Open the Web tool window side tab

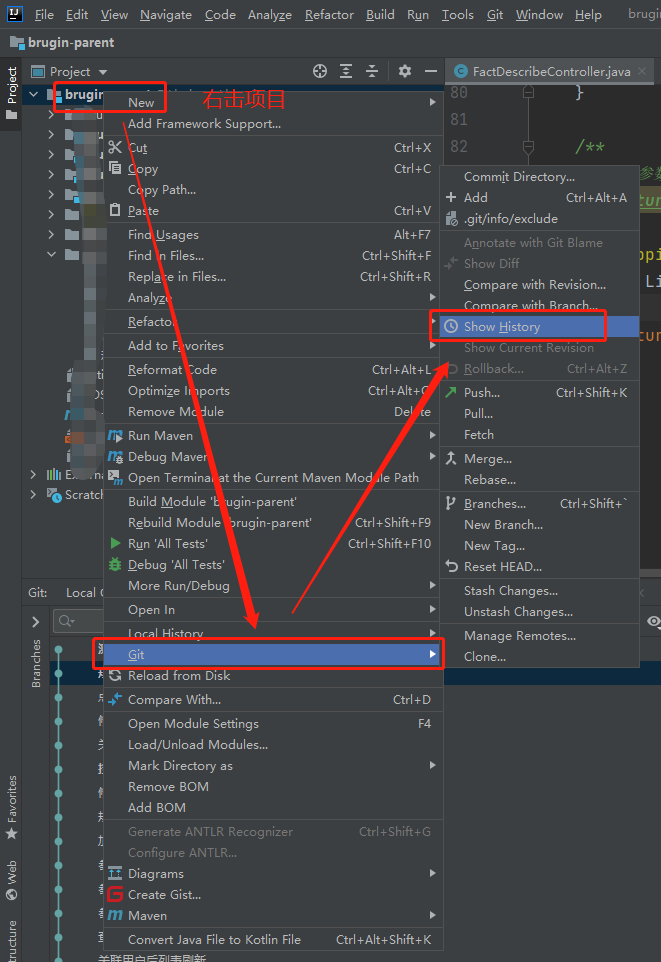pyautogui.click(x=12, y=880)
